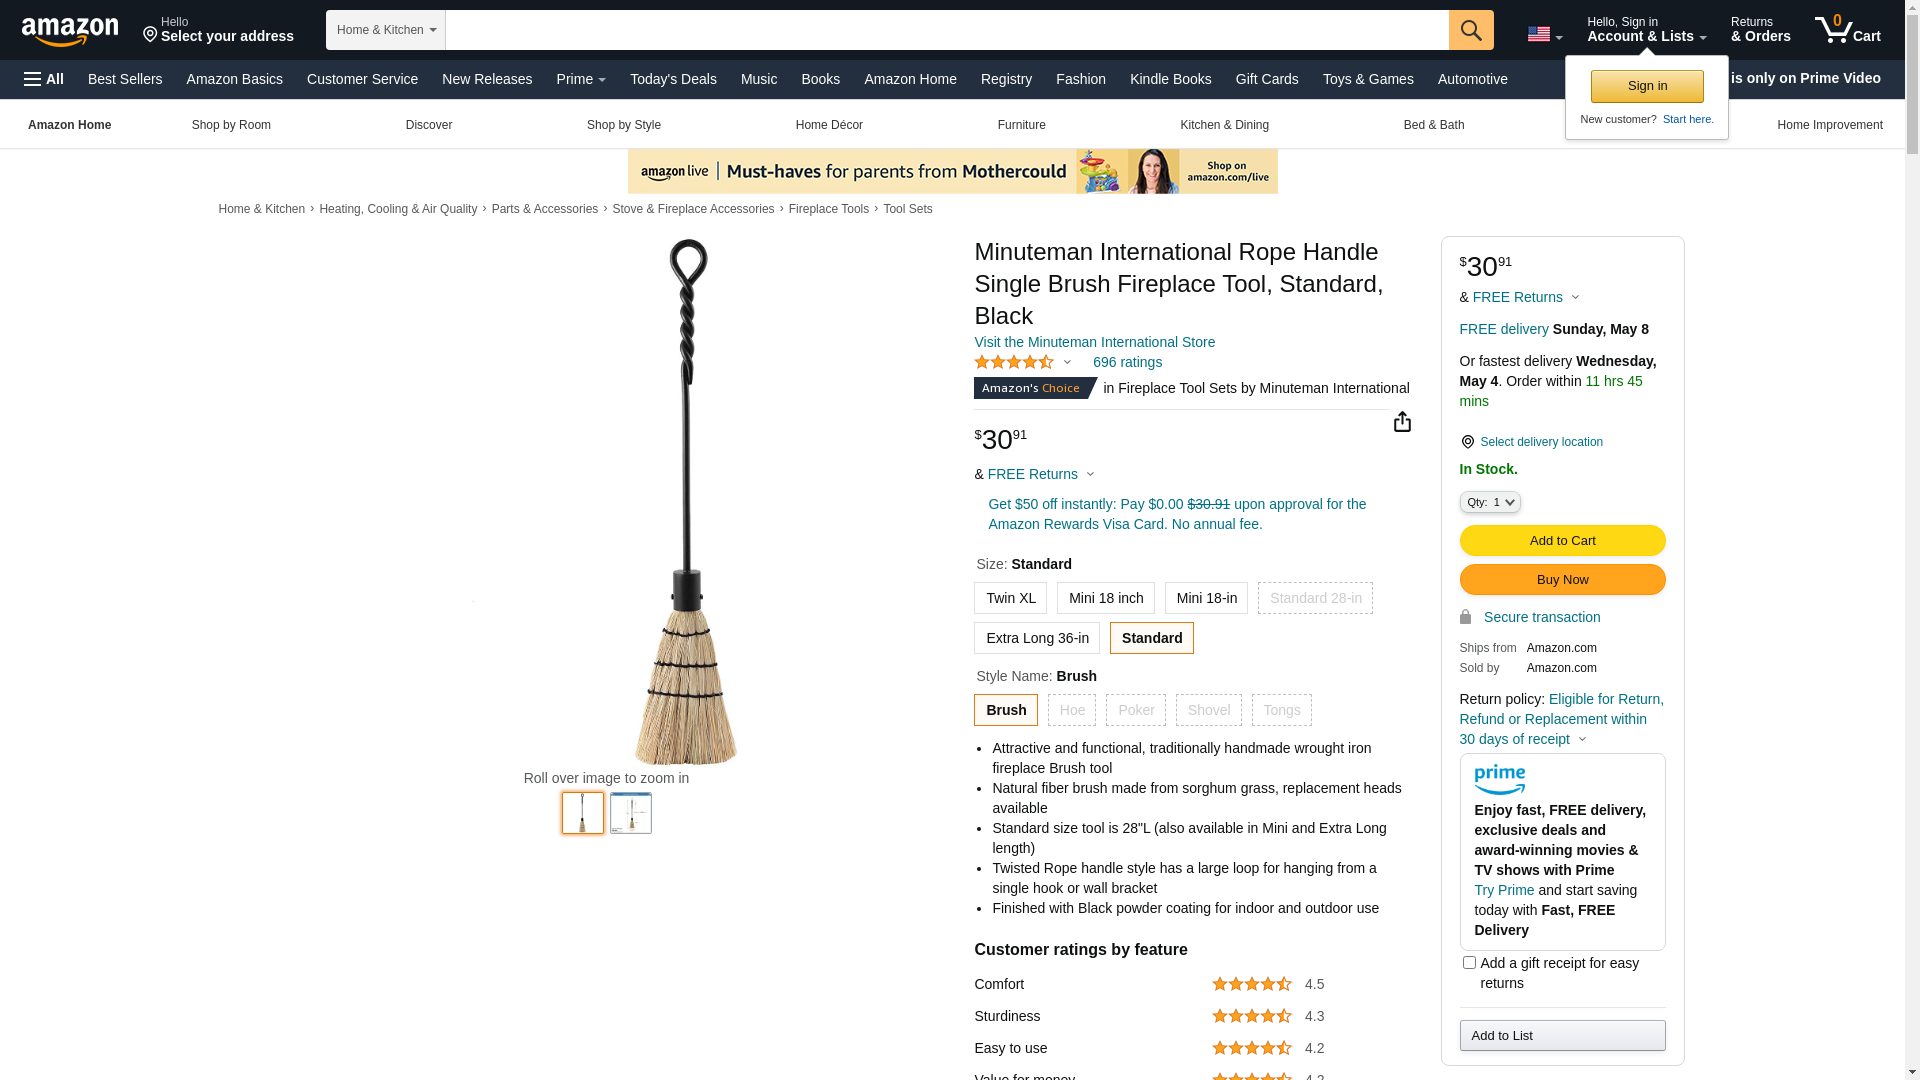Open the All hamburger menu

click(44, 79)
